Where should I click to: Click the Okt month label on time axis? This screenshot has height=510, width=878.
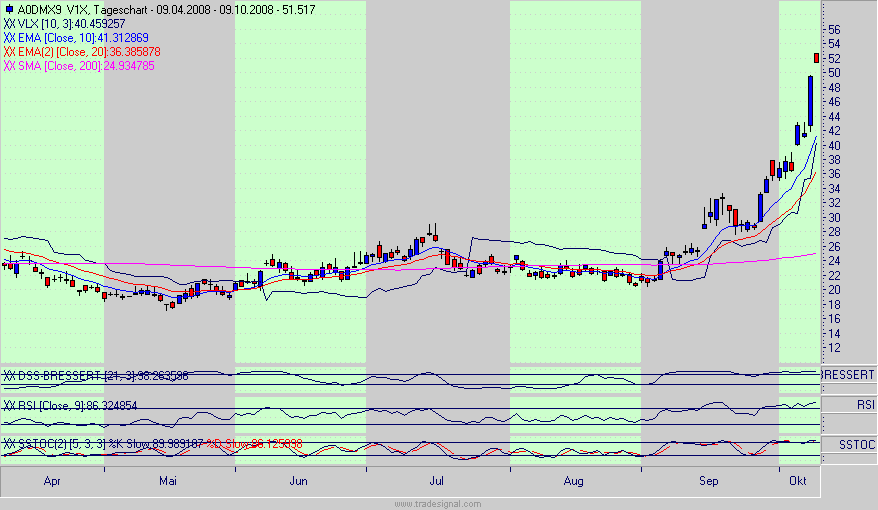[x=797, y=481]
